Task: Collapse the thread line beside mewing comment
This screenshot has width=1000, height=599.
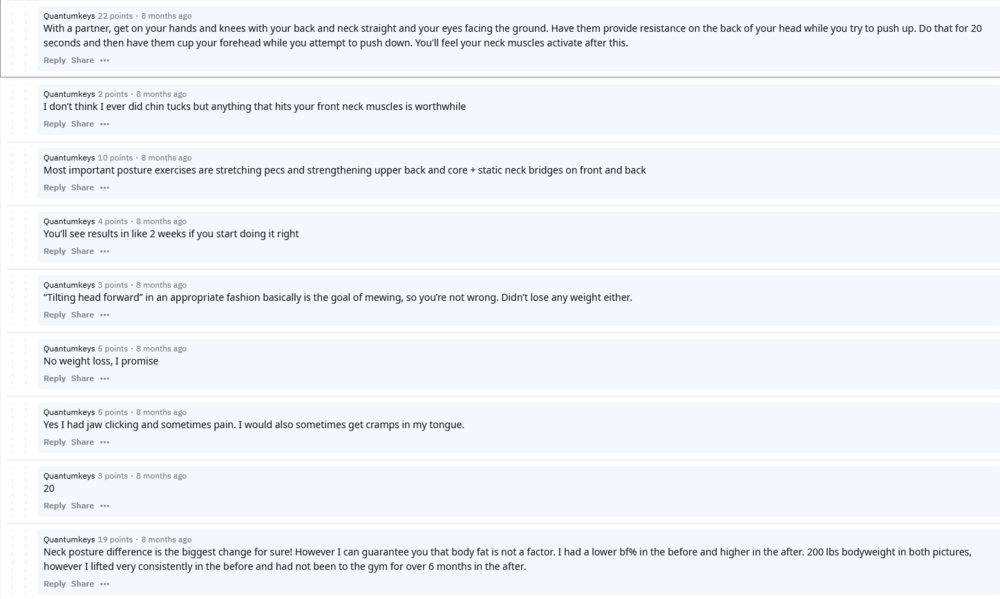Action: click(26, 300)
